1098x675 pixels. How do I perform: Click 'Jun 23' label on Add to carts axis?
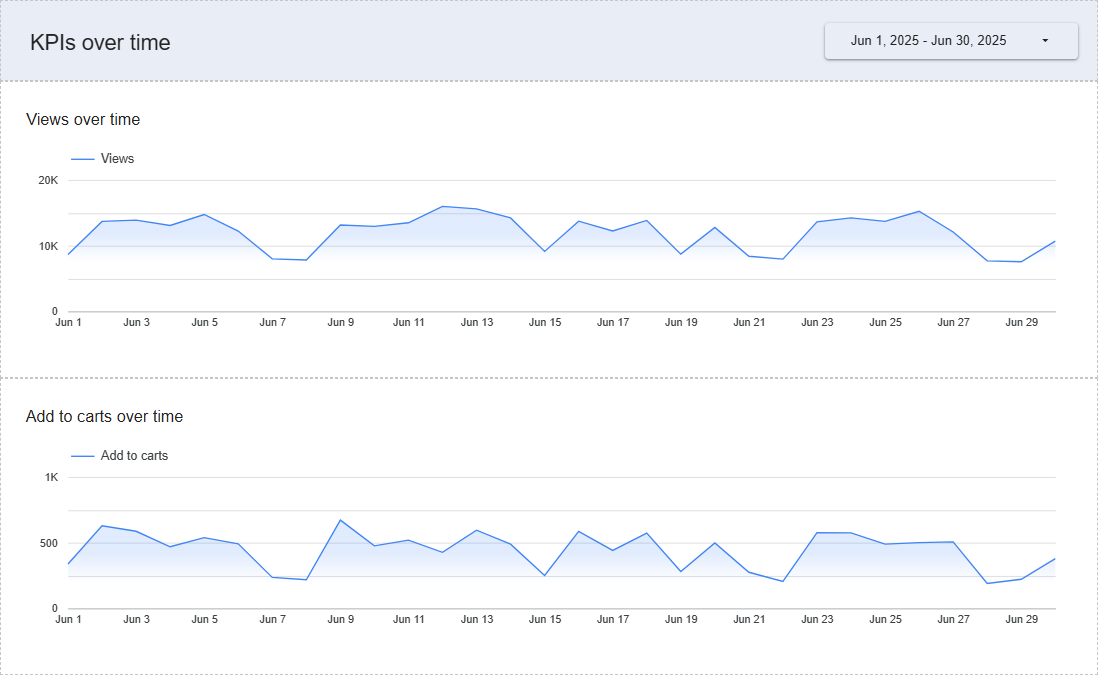tap(817, 620)
